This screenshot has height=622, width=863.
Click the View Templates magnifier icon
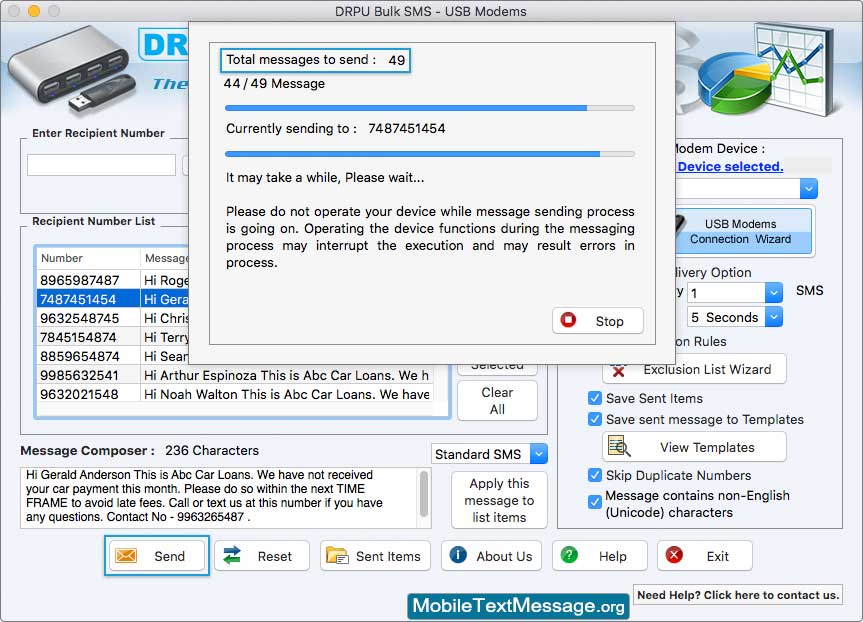619,446
